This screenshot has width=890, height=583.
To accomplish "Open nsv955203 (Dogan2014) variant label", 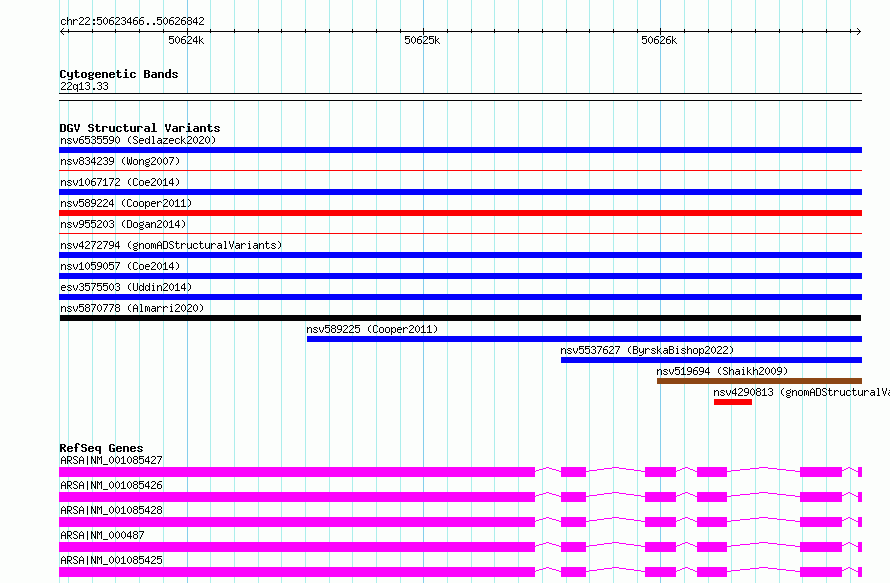I will 123,224.
